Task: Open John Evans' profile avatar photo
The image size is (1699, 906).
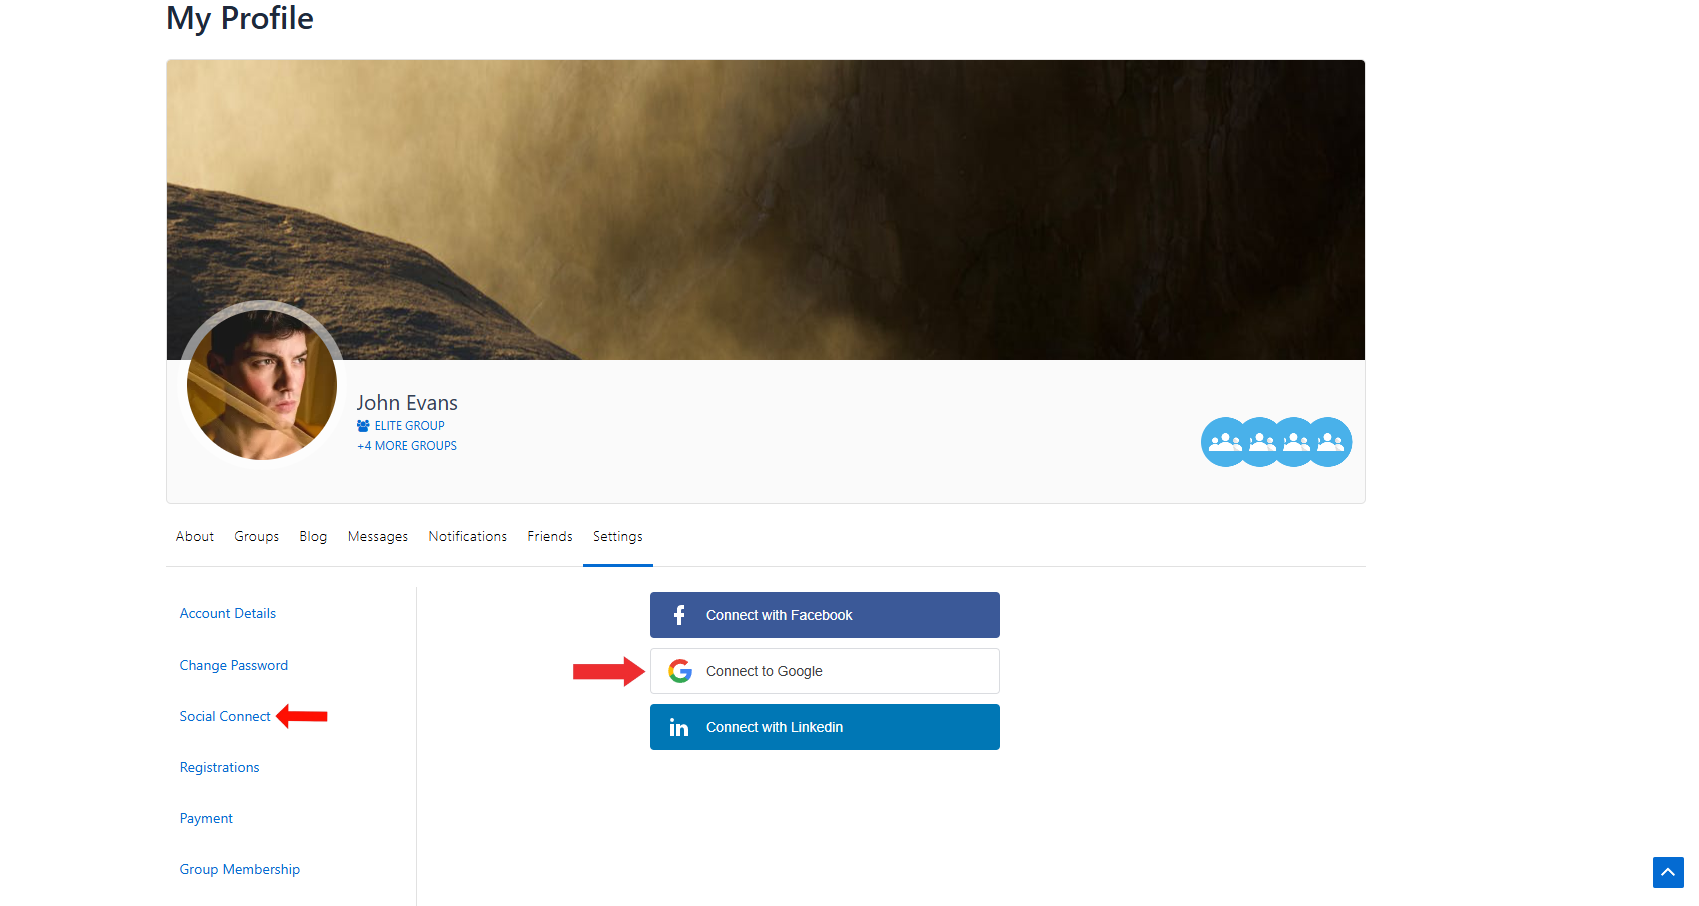Action: click(262, 384)
